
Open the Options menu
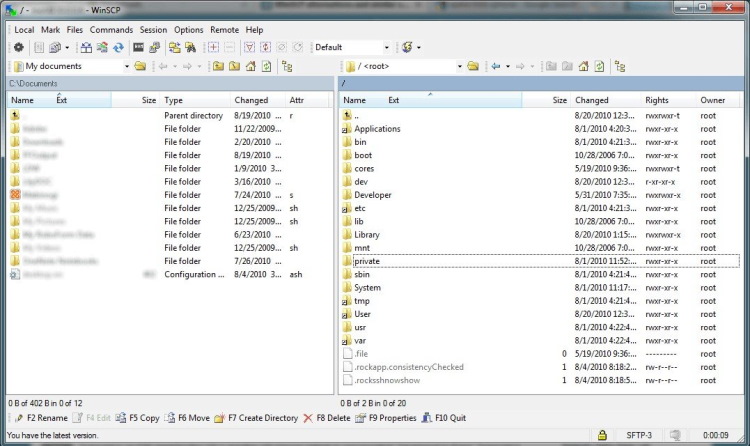[188, 30]
